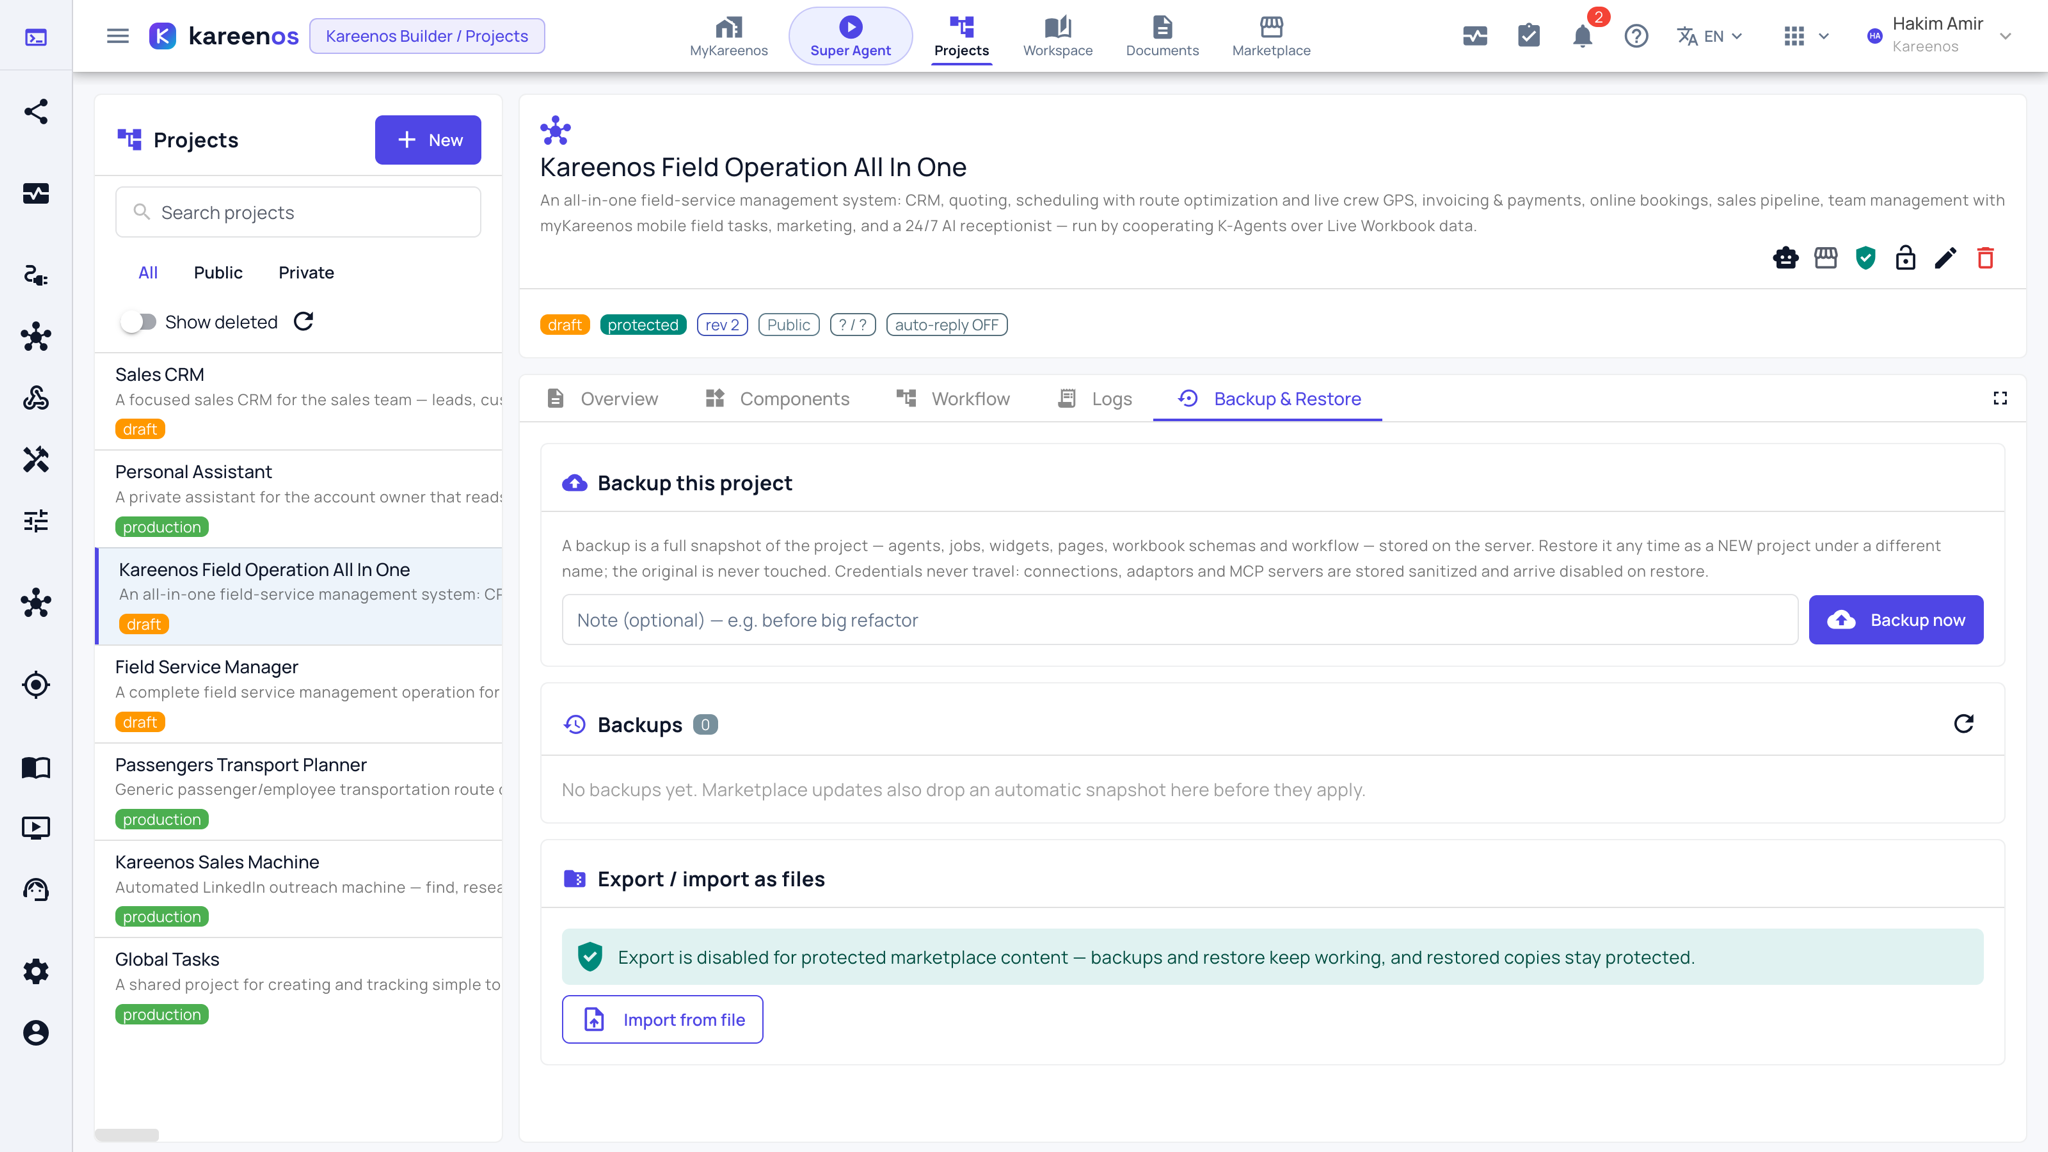This screenshot has height=1152, width=2048.
Task: Select Kareenos Sales Machine project
Action: tap(298, 889)
